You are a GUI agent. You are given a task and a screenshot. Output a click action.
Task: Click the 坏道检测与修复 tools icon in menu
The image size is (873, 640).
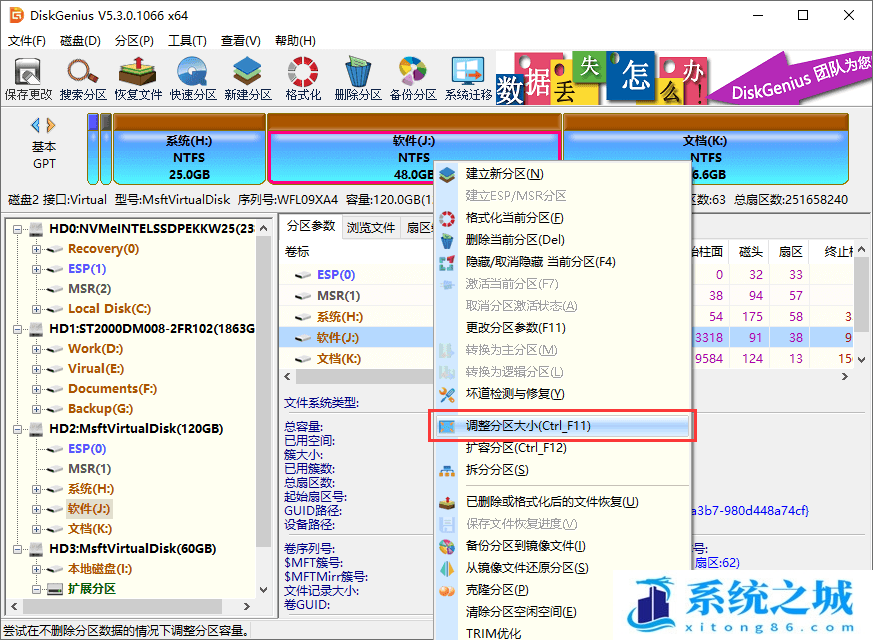click(x=447, y=394)
